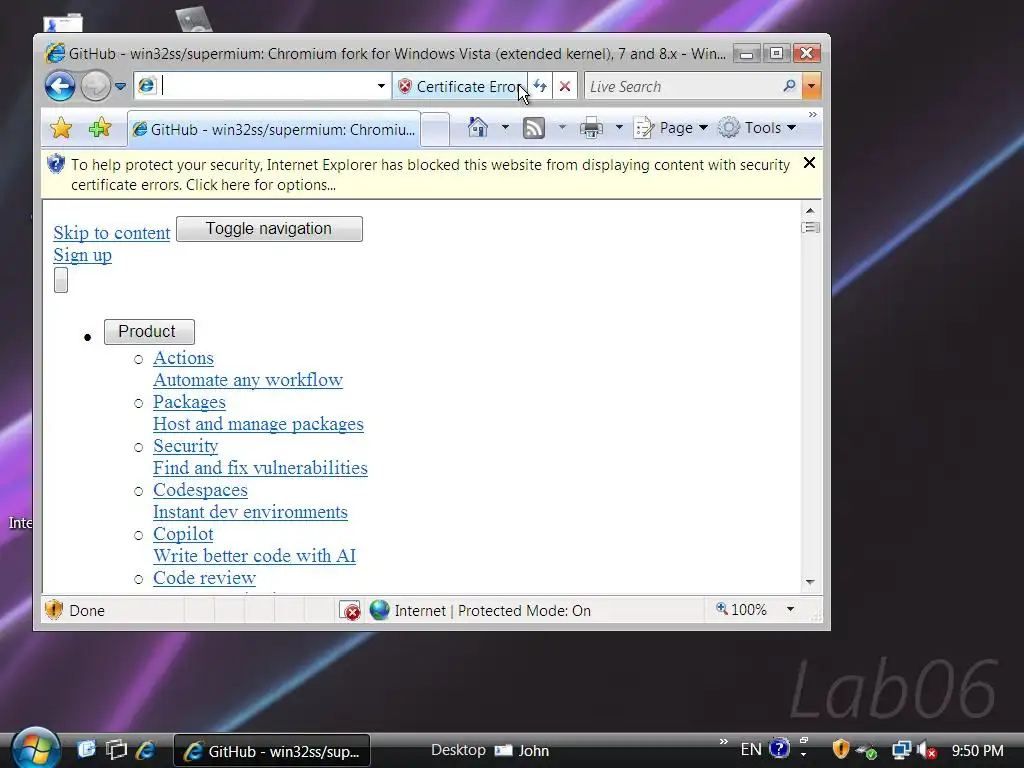Open the Write better code with AI link
The image size is (1024, 768).
(255, 556)
